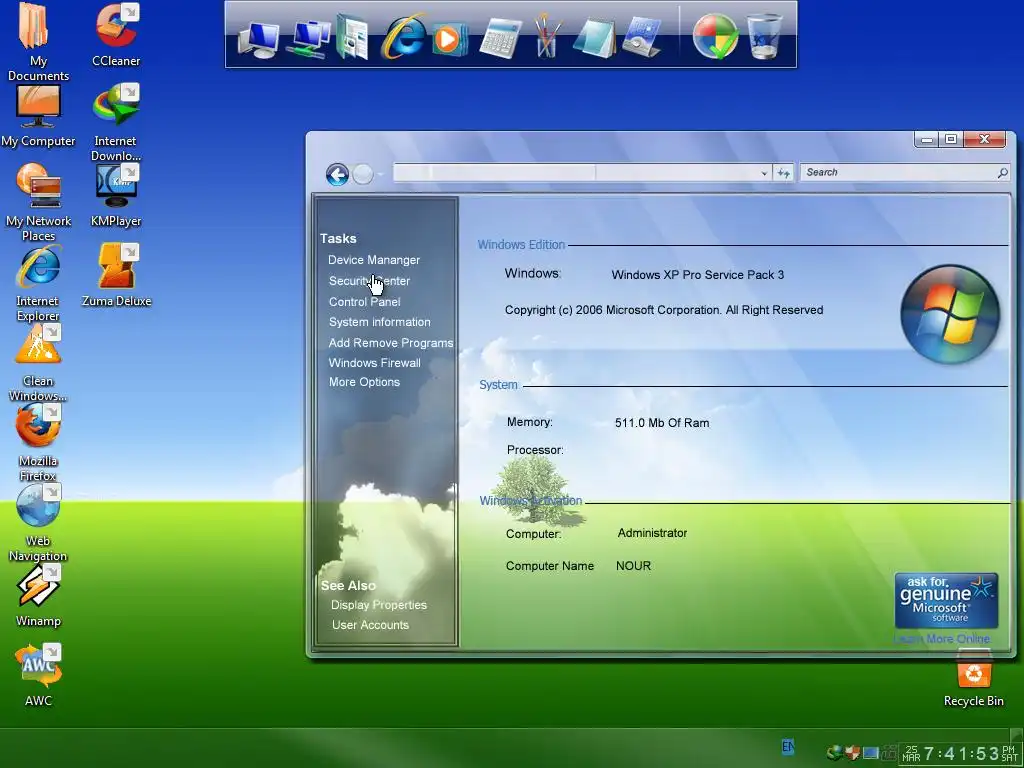
Task: Open the network computers icon in the dock
Action: pos(309,39)
